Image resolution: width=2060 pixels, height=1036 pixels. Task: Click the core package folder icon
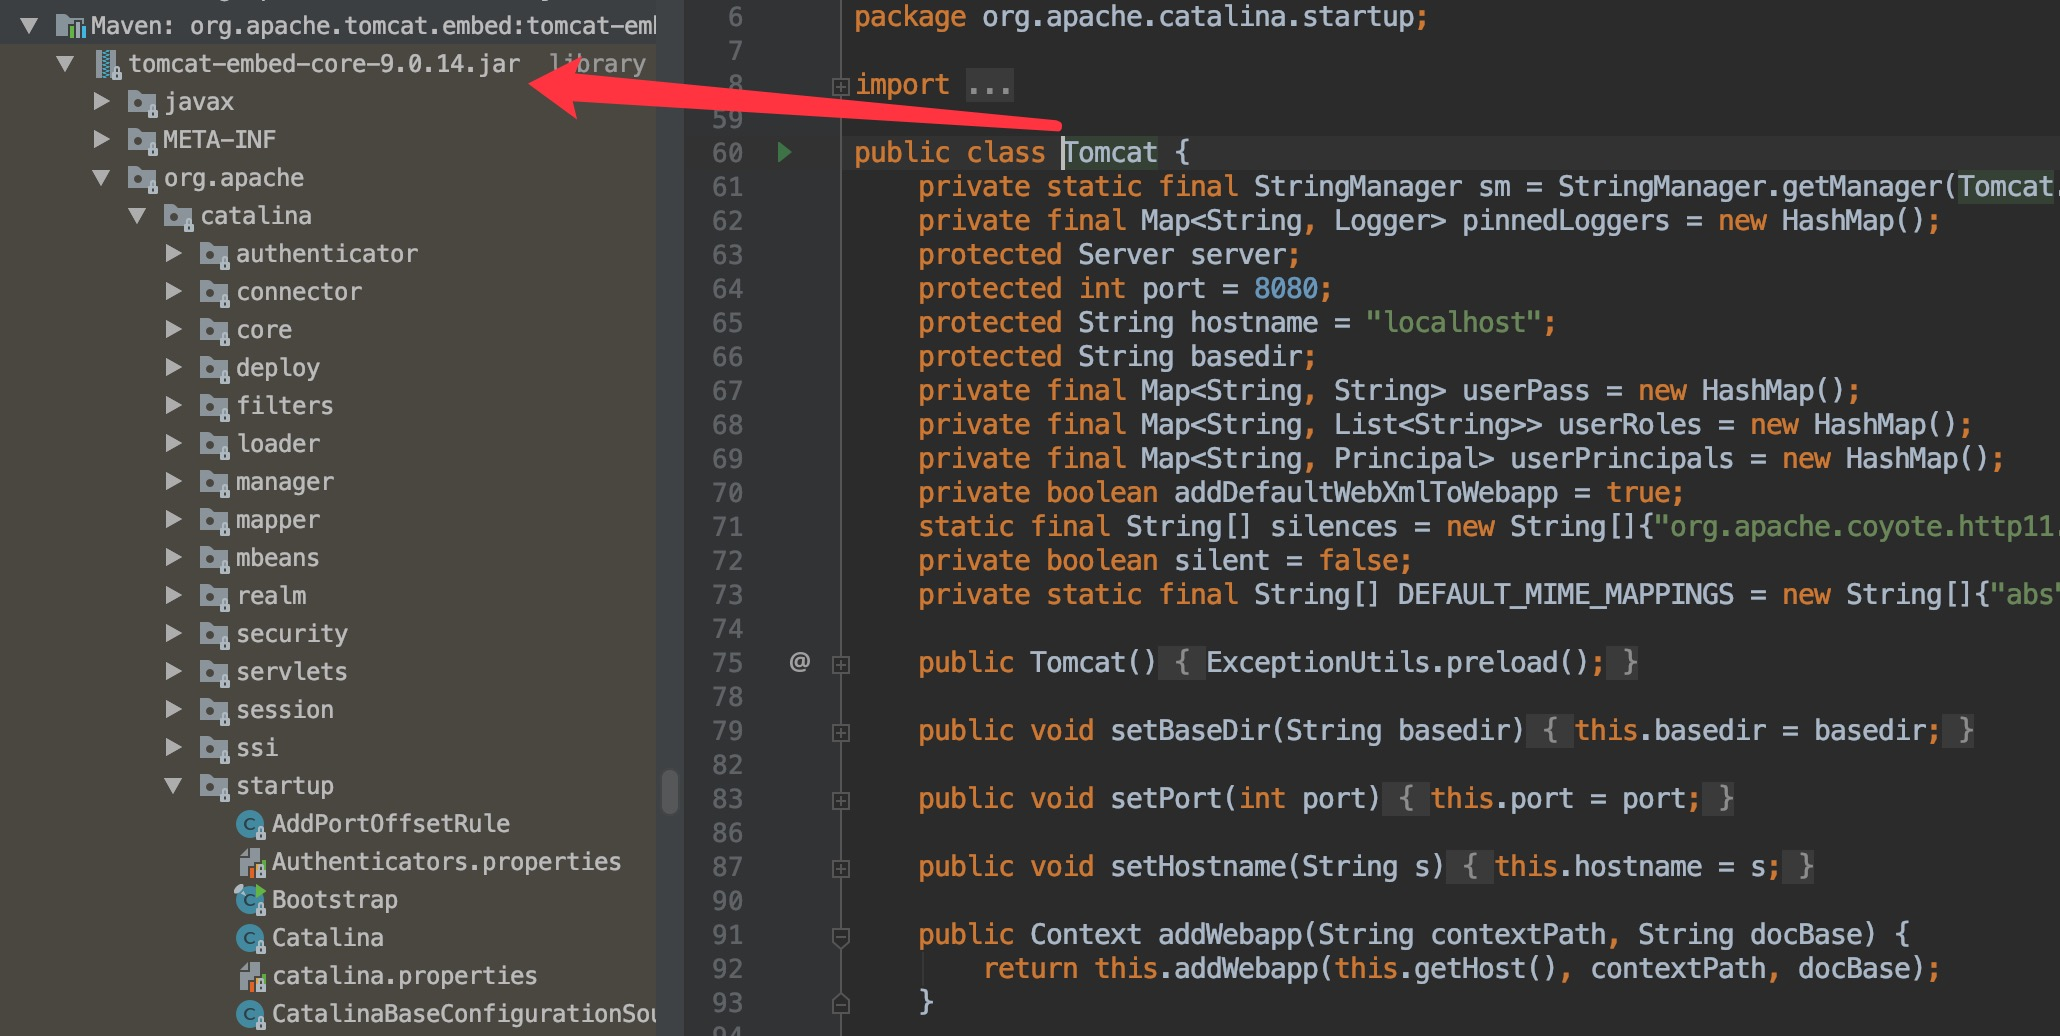click(215, 330)
